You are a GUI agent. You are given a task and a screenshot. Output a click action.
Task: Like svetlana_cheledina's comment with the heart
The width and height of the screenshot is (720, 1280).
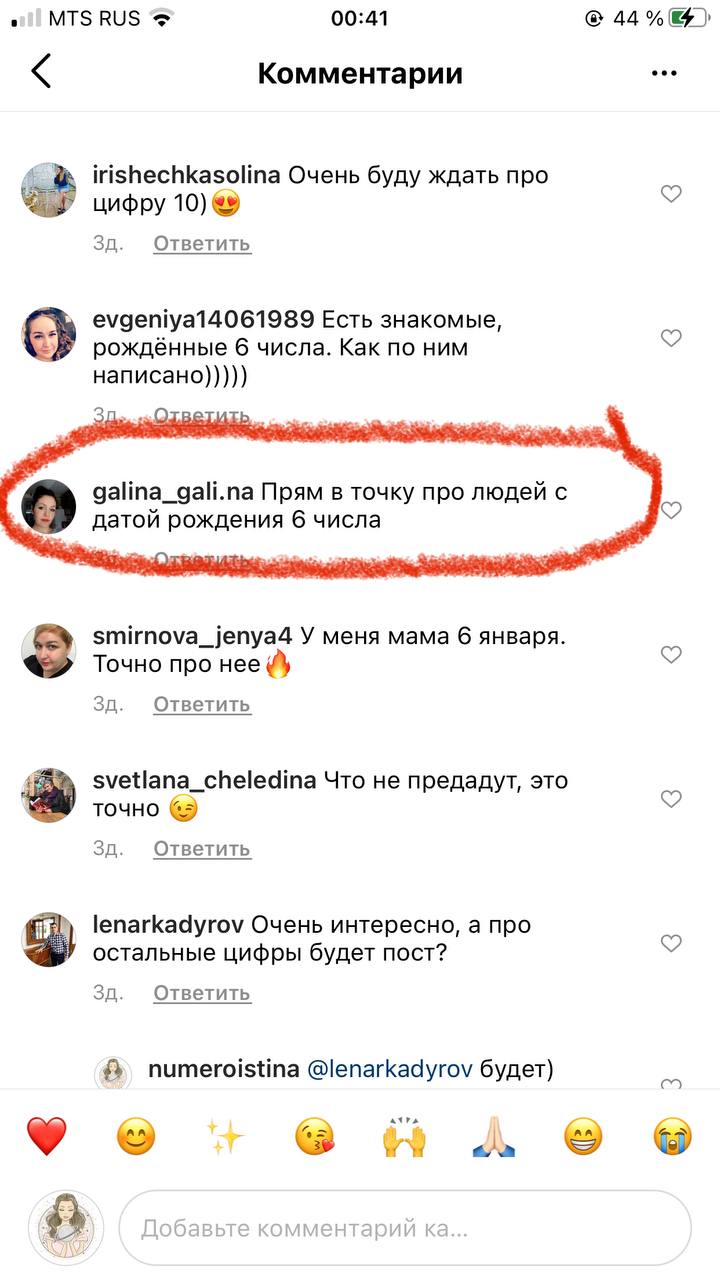point(671,798)
